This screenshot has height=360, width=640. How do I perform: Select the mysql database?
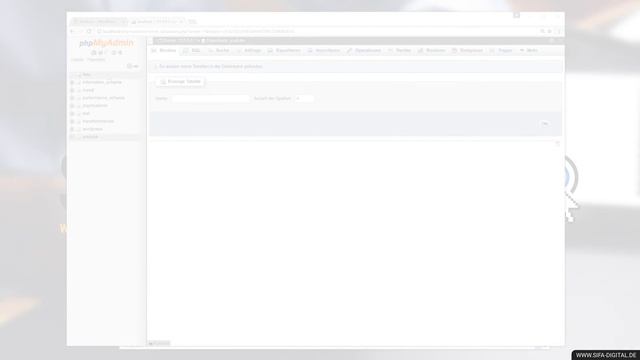pos(88,90)
